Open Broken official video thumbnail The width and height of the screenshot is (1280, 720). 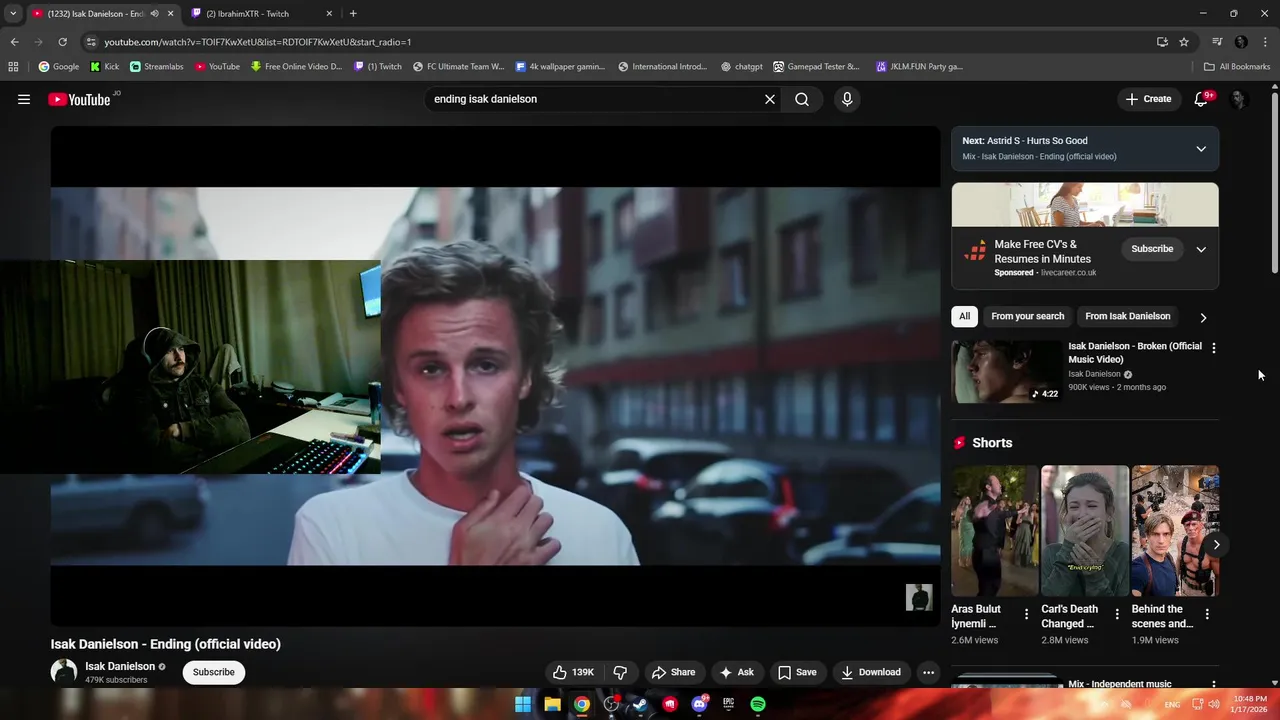pyautogui.click(x=1006, y=371)
